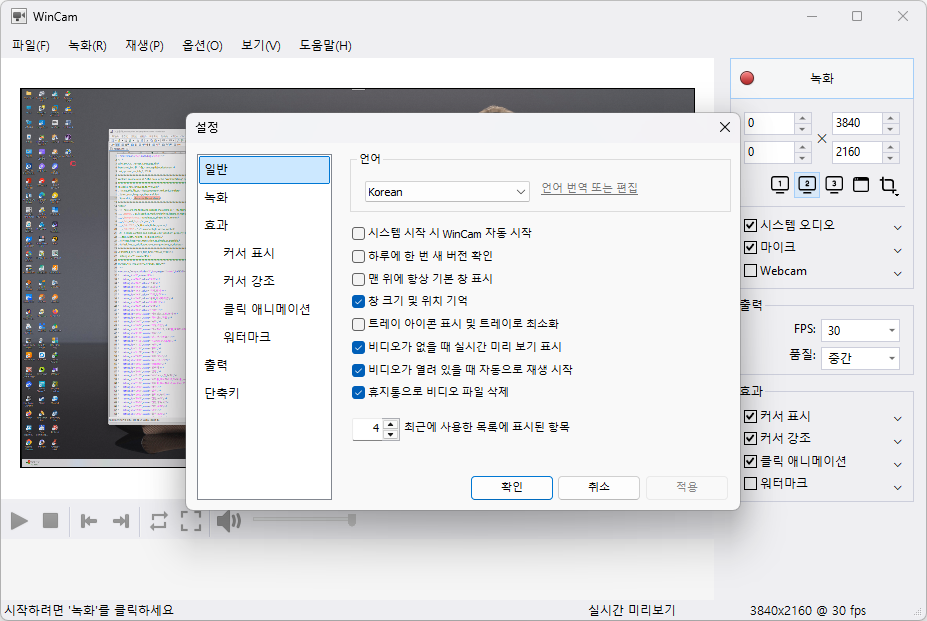
Task: Select 단축키 category in settings list
Action: point(264,393)
